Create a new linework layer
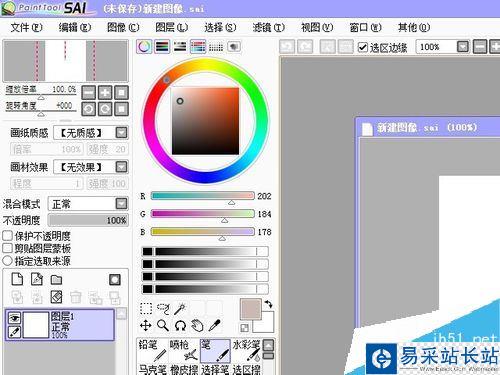This screenshot has height=375, width=500. tap(37, 279)
